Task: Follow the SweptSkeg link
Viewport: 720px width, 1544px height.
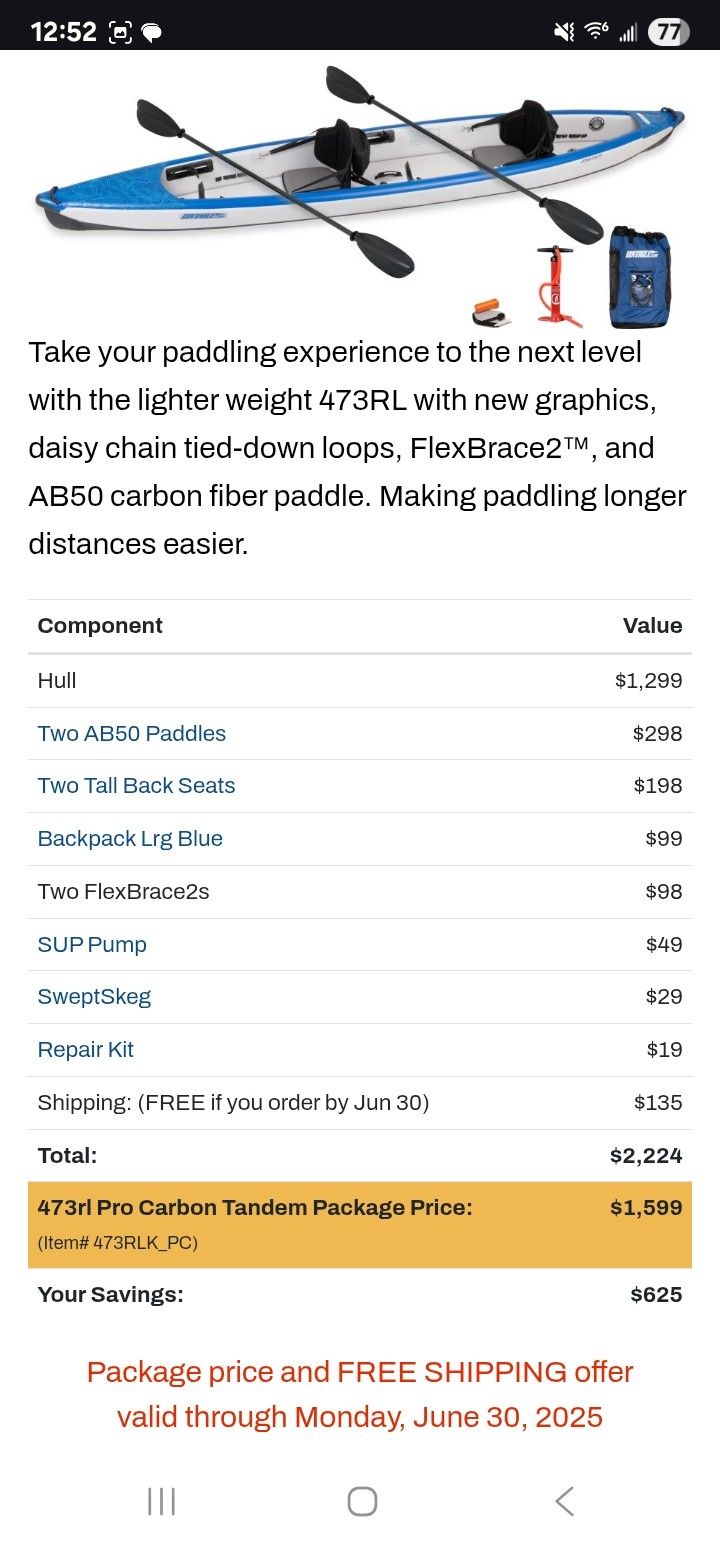Action: (94, 997)
